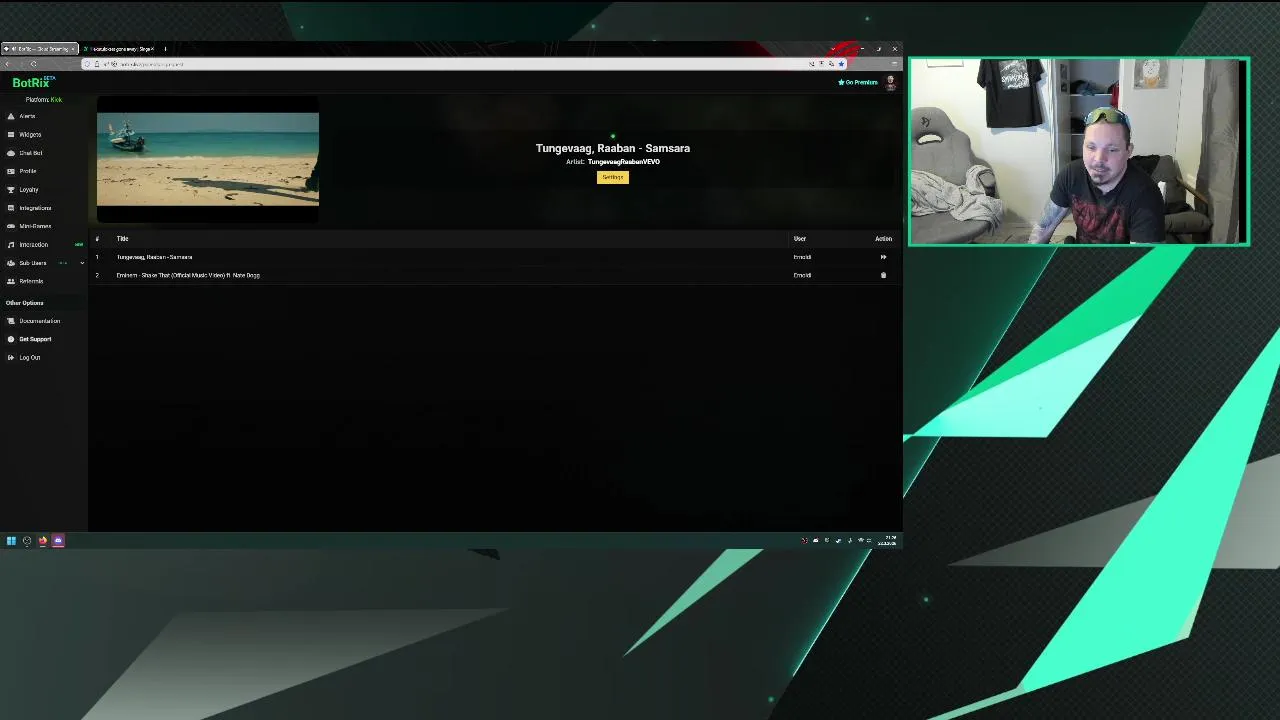
Task: Click the Go Premium link
Action: tap(858, 82)
